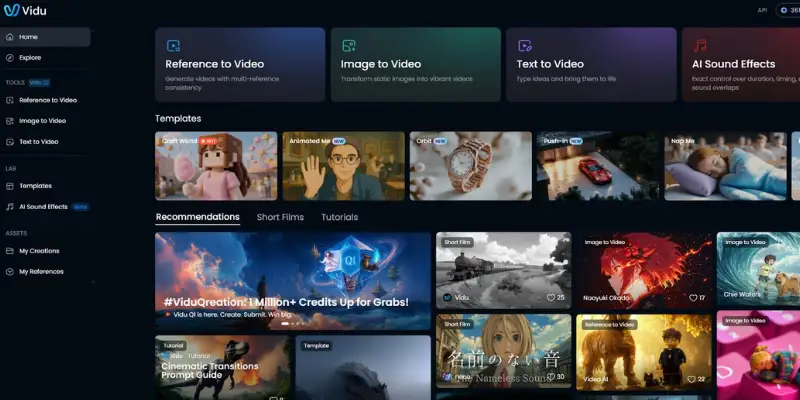Click the Home house icon in sidebar
Image resolution: width=800 pixels, height=400 pixels.
point(10,37)
